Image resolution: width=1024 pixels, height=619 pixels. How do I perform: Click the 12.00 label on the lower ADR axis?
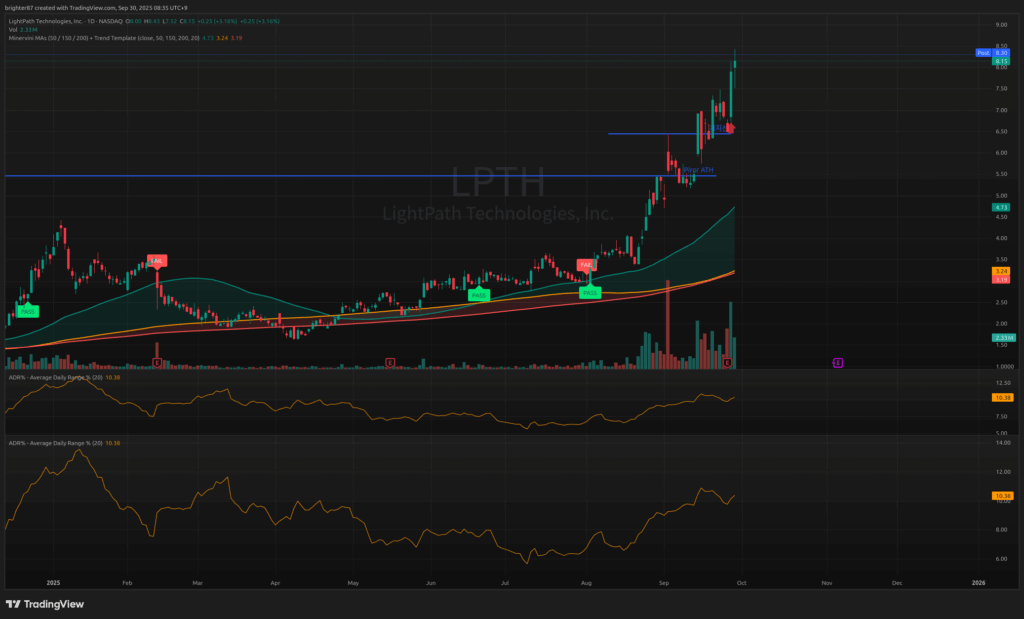tap(1002, 471)
